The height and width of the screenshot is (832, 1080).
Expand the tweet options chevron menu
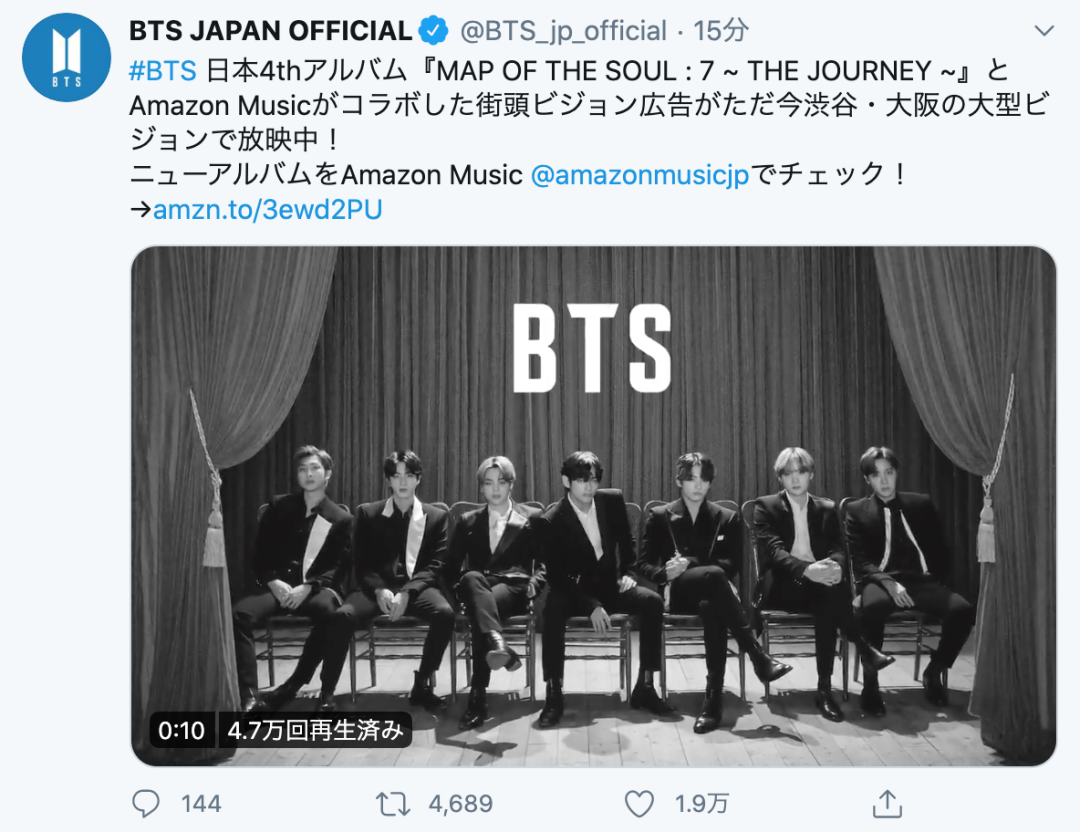[1044, 31]
